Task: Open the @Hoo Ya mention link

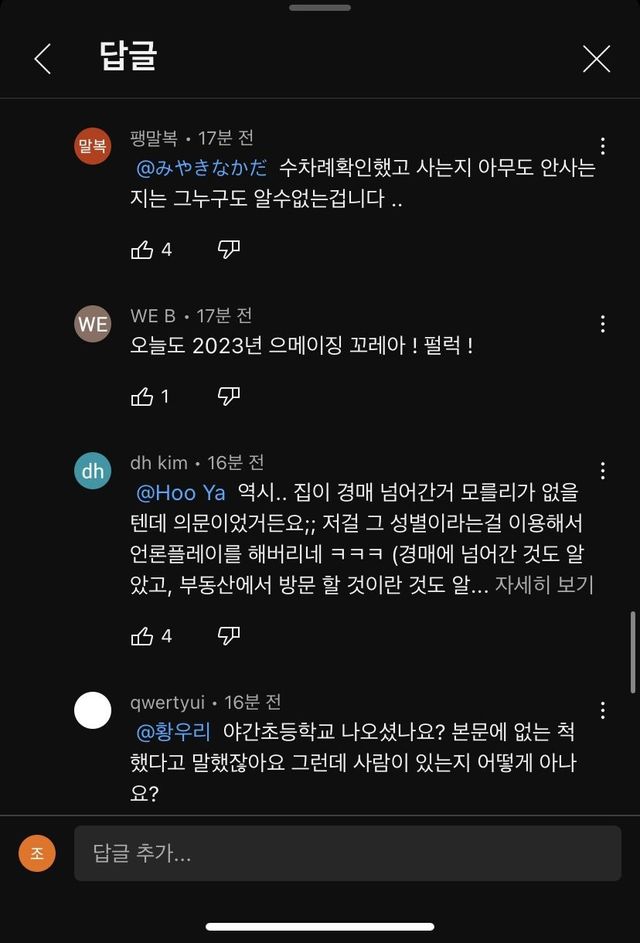Action: coord(181,494)
